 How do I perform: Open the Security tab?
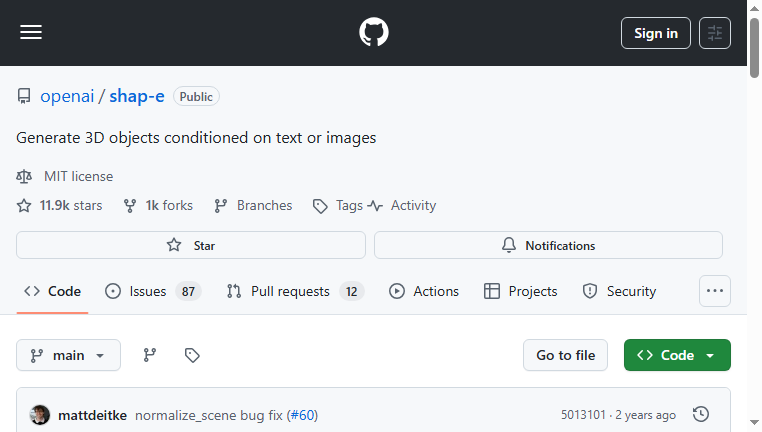(619, 291)
